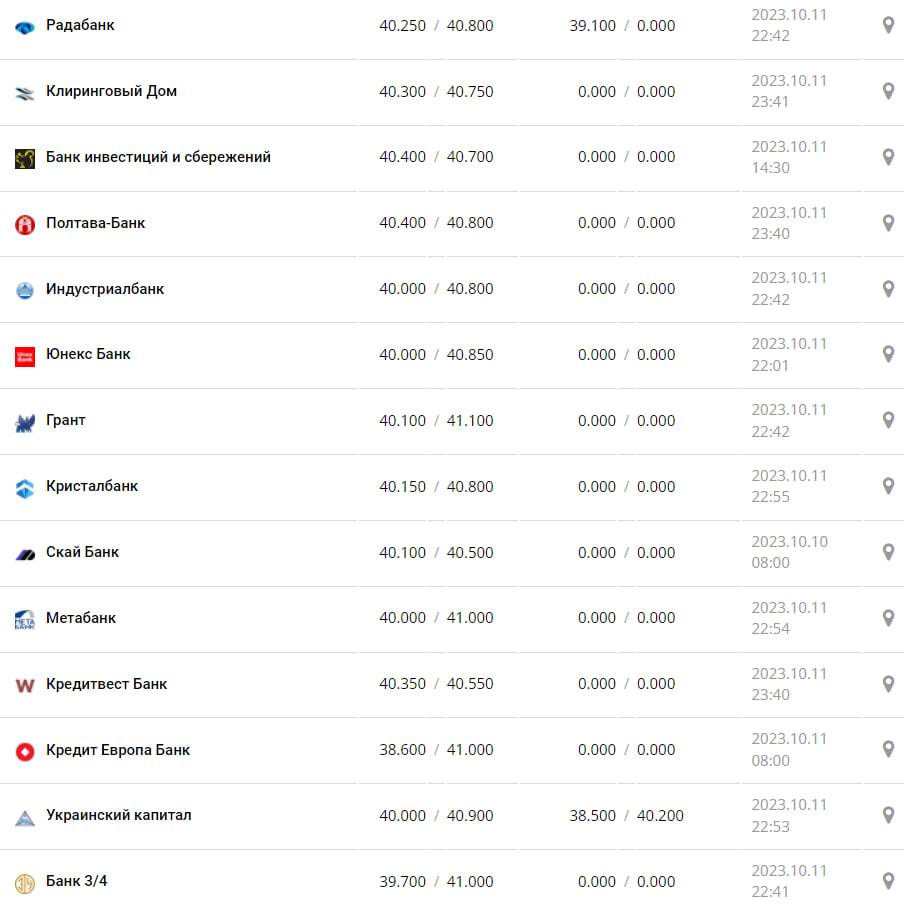Click the Кредитвест Банк logo
The height and width of the screenshot is (904, 904).
25,685
